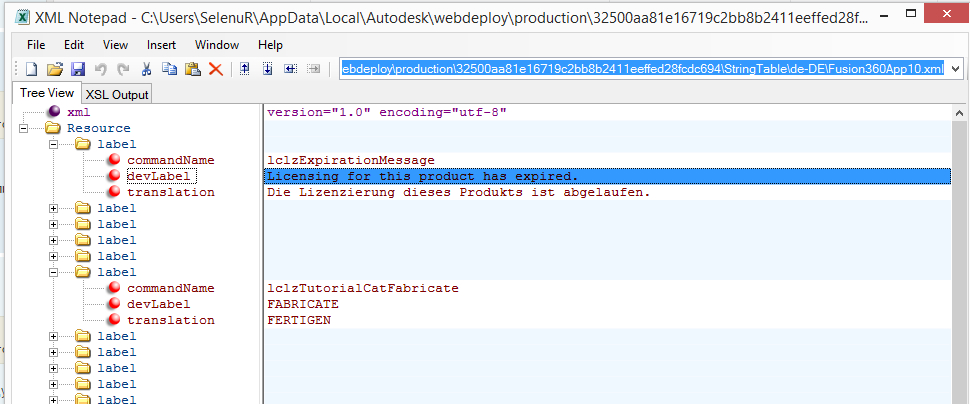Click the Nudge node left icon
This screenshot has height=404, width=970.
click(290, 68)
